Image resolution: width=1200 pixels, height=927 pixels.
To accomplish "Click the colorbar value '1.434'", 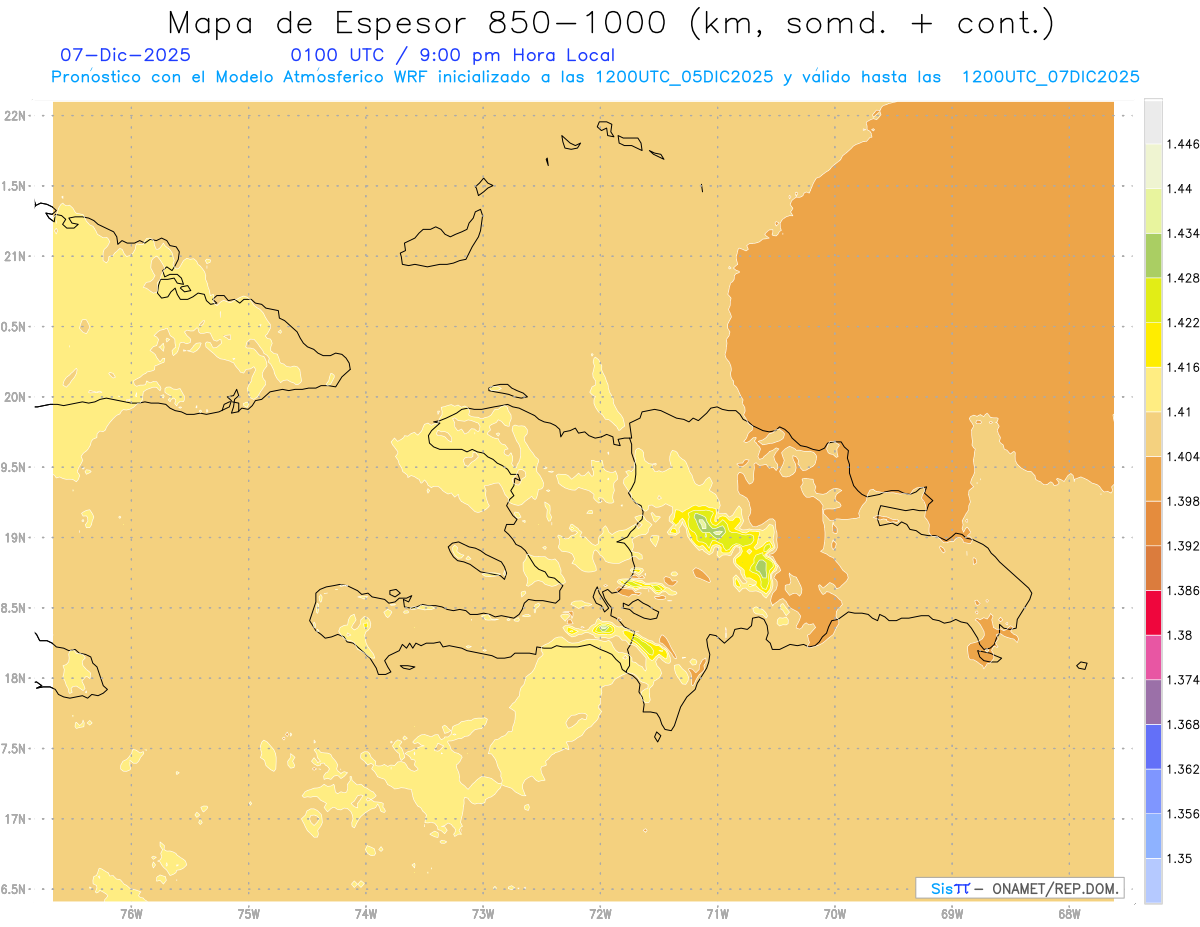I will [1183, 233].
